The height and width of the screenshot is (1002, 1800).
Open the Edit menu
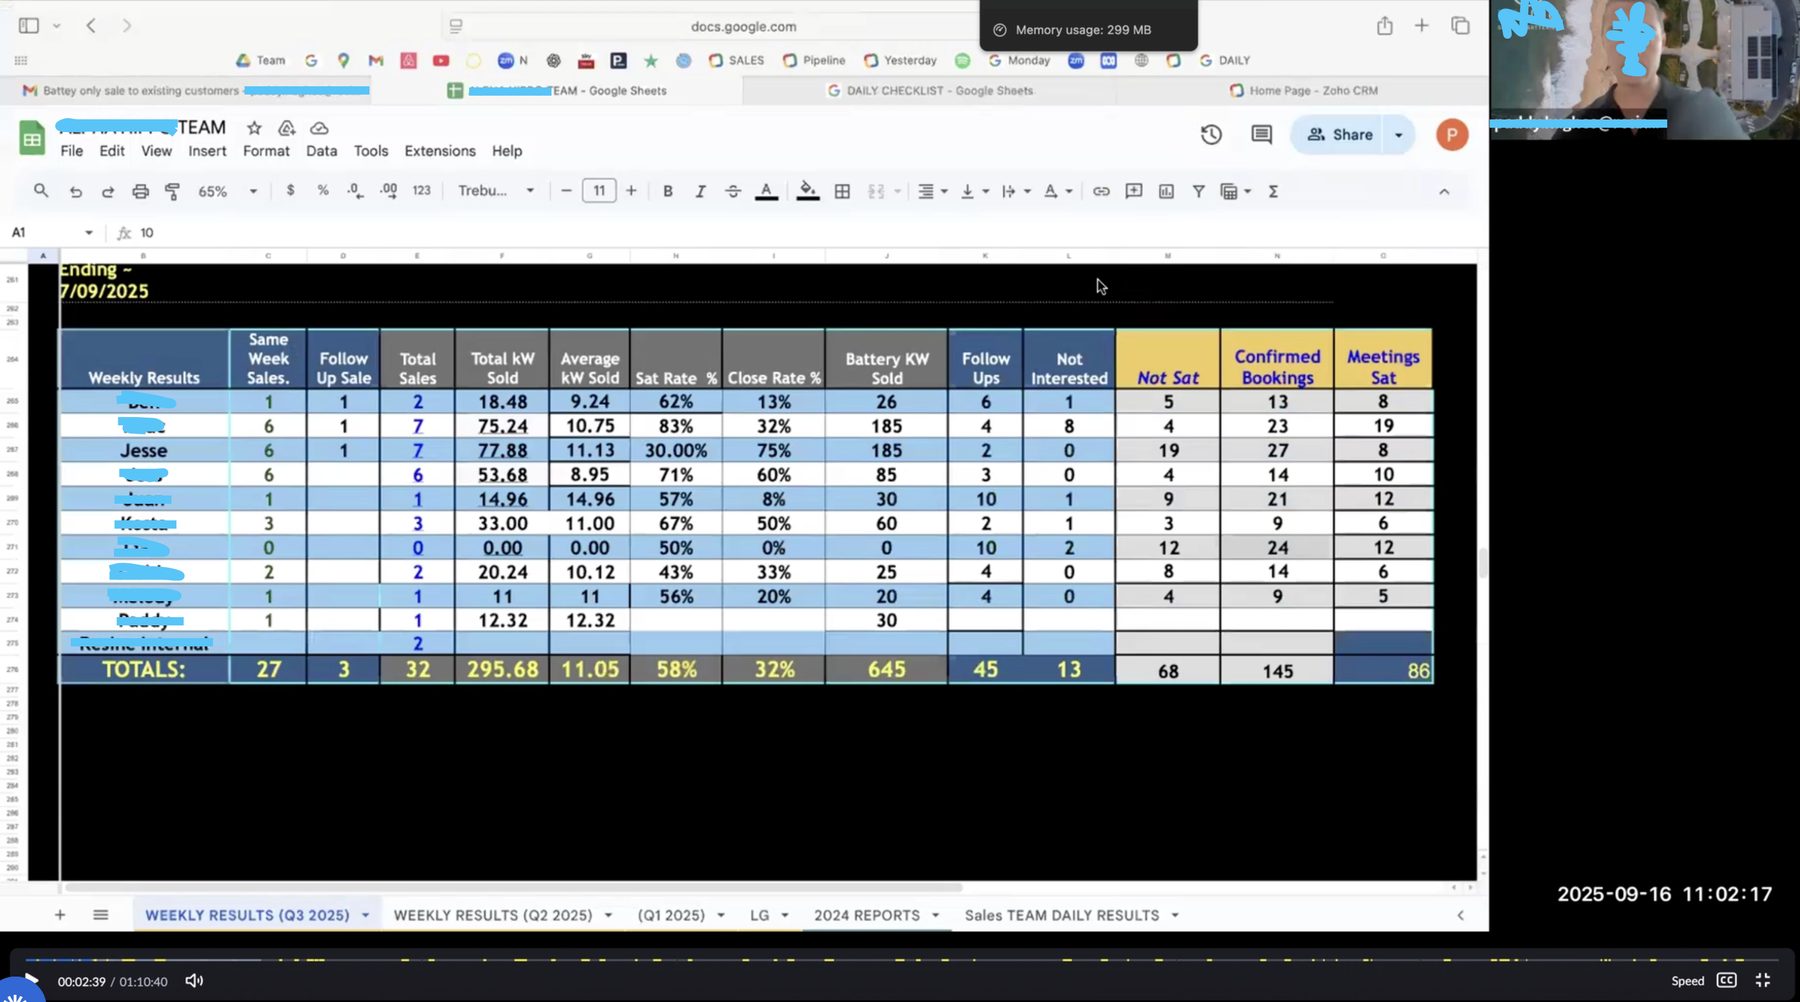(x=112, y=151)
